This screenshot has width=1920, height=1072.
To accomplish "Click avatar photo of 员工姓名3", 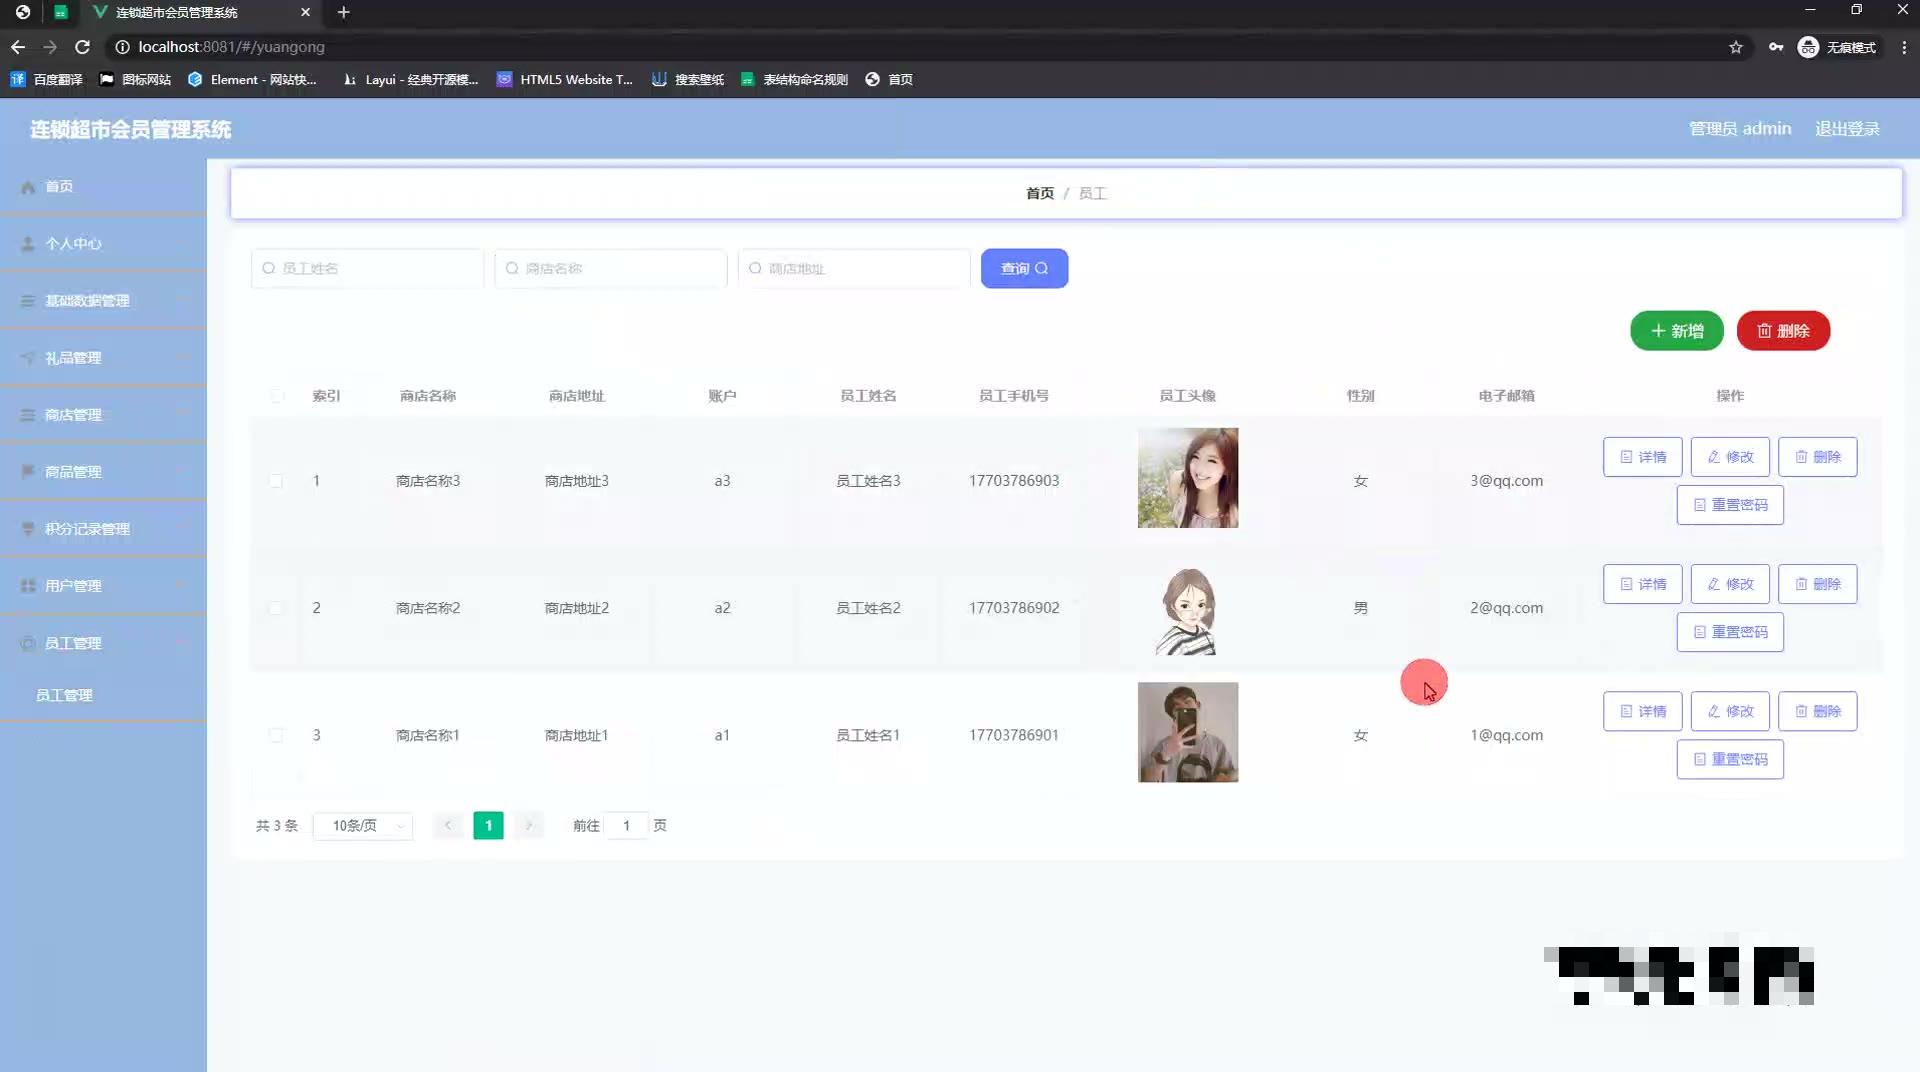I will [x=1187, y=478].
